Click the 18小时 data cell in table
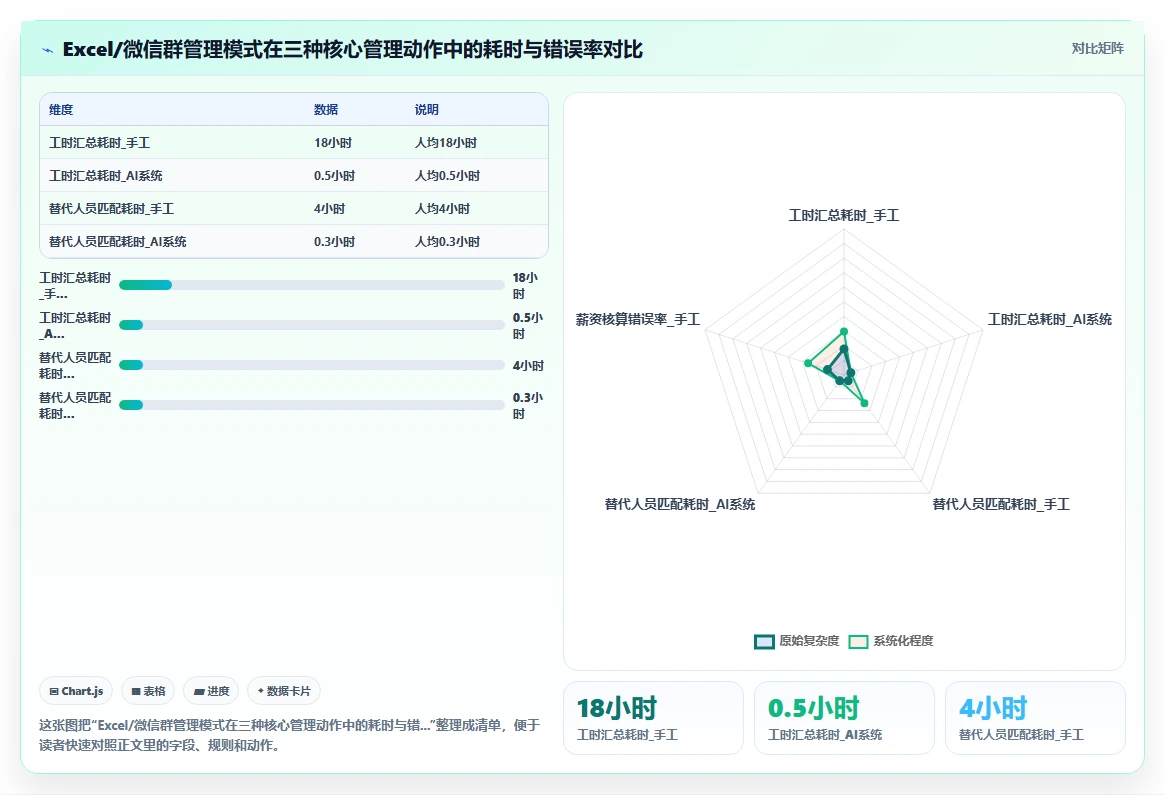 point(333,143)
